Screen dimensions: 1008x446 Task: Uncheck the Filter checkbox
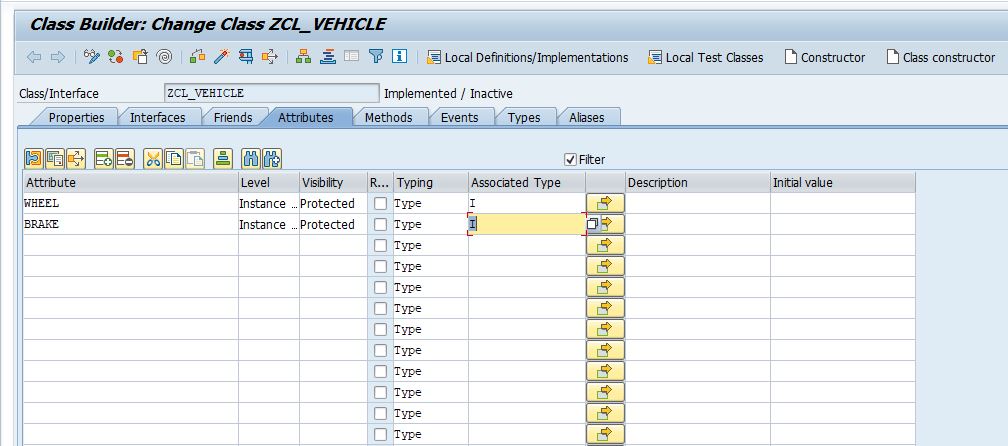[x=570, y=159]
